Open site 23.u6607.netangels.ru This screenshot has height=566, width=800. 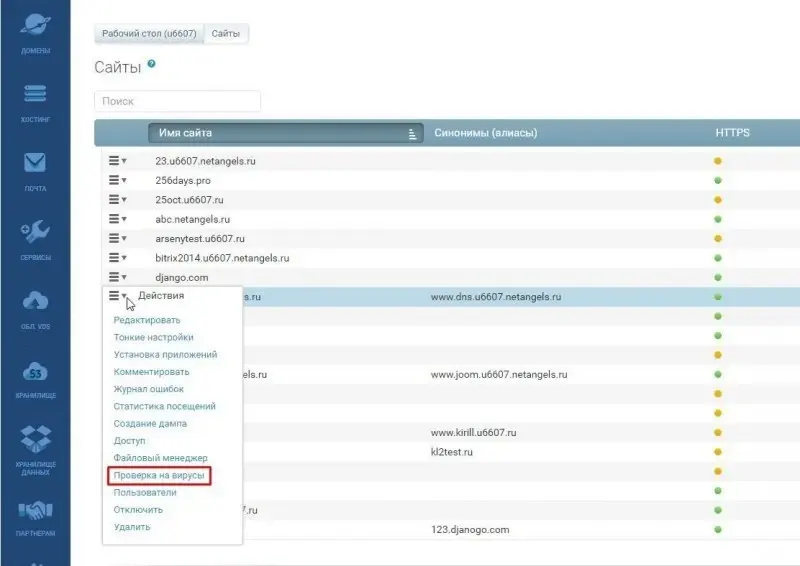[206, 161]
